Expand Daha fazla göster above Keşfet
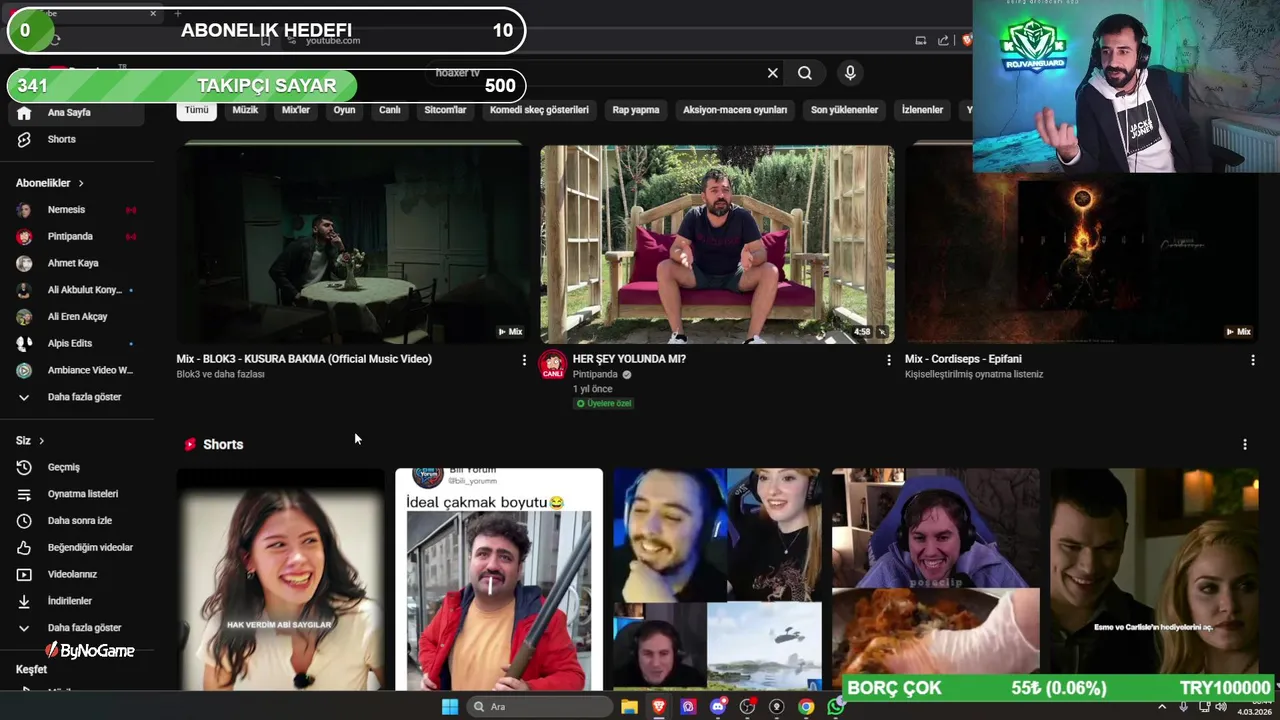 click(77, 628)
